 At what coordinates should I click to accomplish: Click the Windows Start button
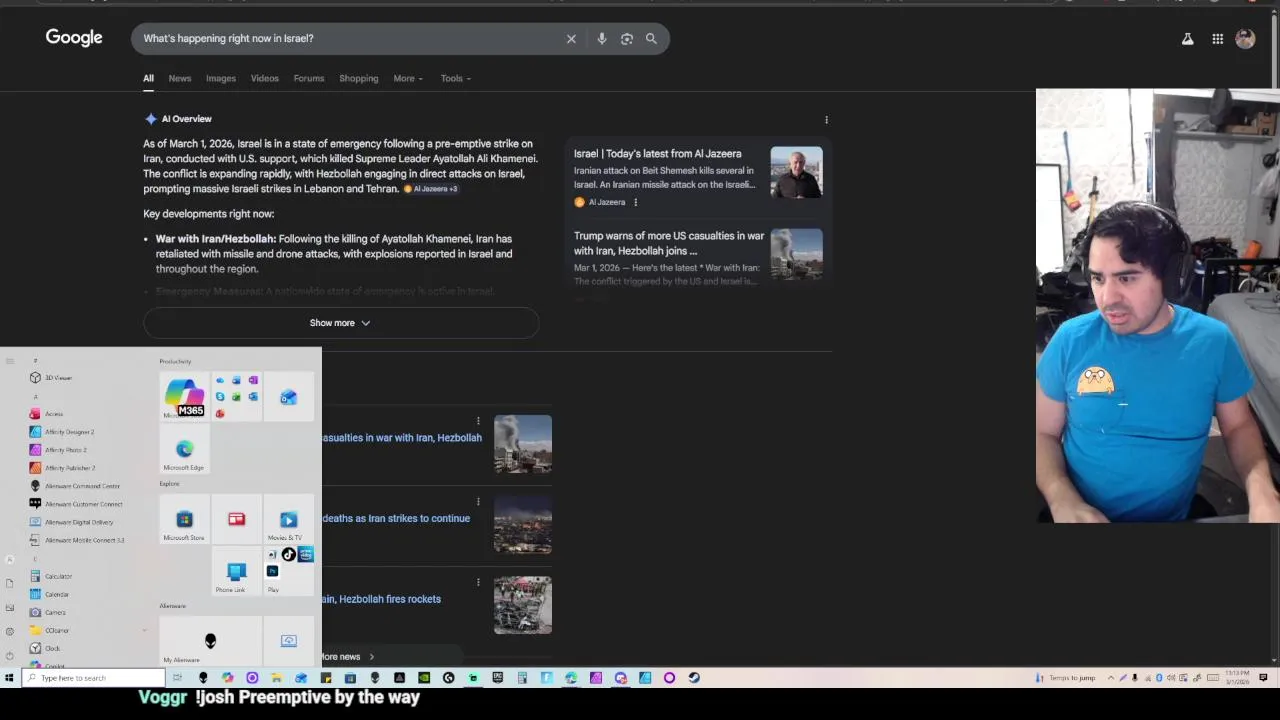[9, 678]
